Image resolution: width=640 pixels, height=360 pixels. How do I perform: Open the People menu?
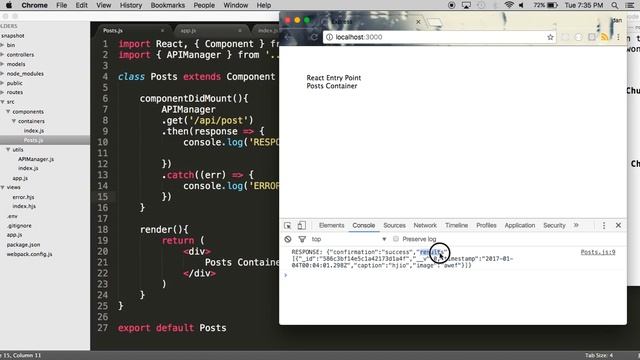point(204,5)
